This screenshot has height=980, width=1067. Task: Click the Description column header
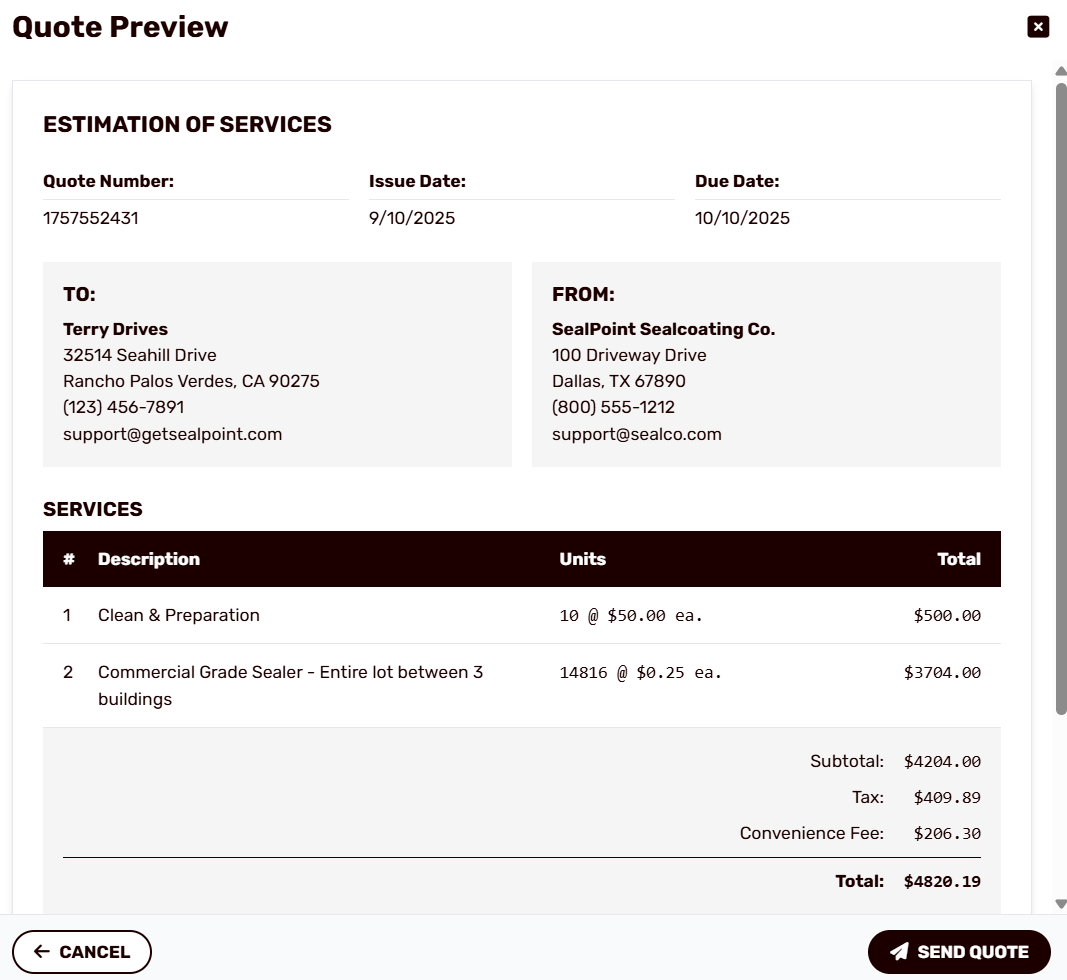point(149,559)
